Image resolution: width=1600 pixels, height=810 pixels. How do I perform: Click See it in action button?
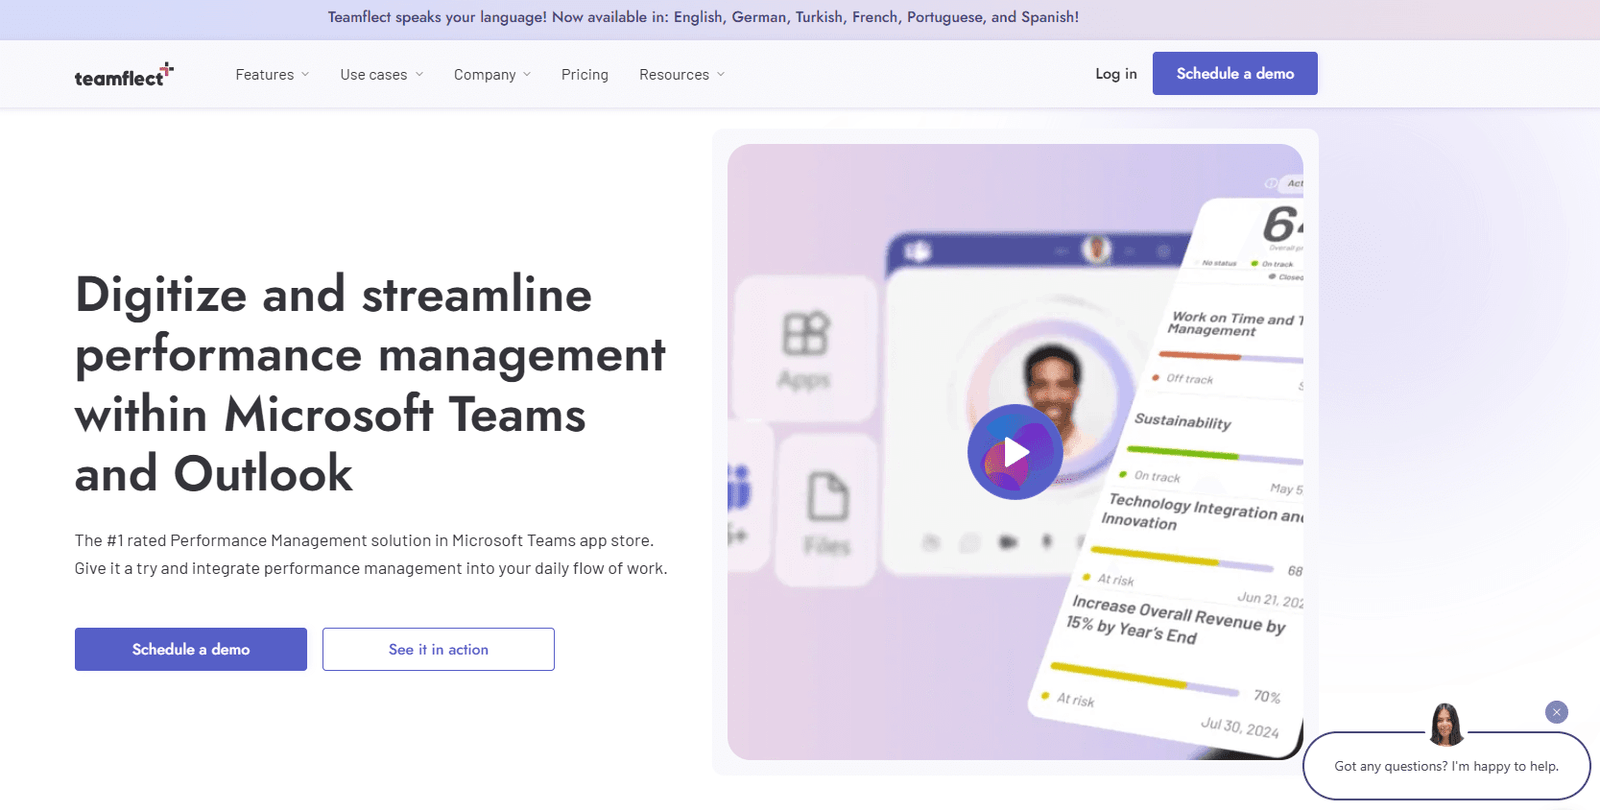tap(438, 649)
